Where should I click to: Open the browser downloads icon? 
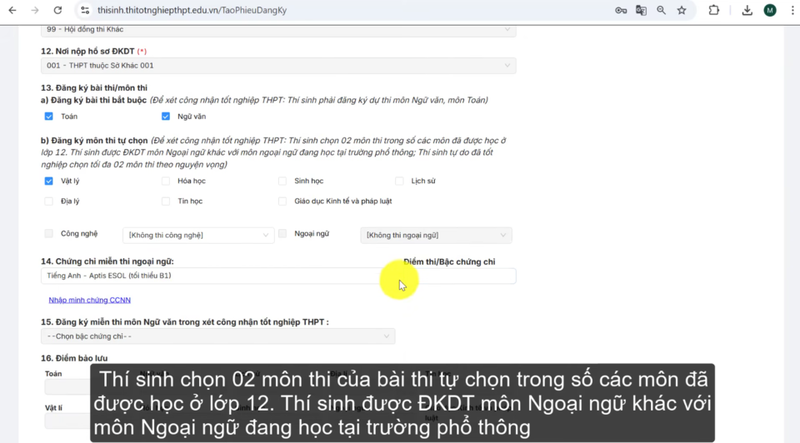(x=747, y=10)
